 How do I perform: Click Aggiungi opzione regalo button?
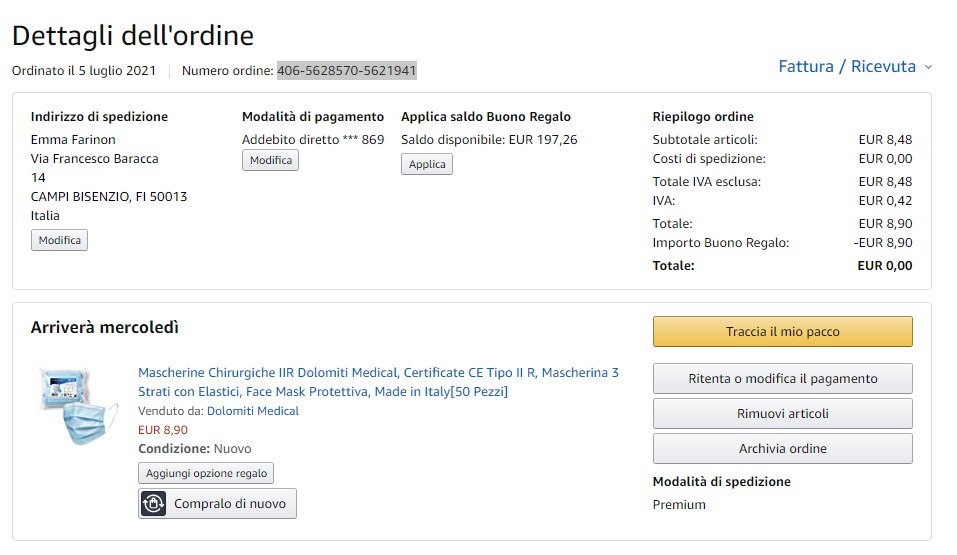(205, 473)
